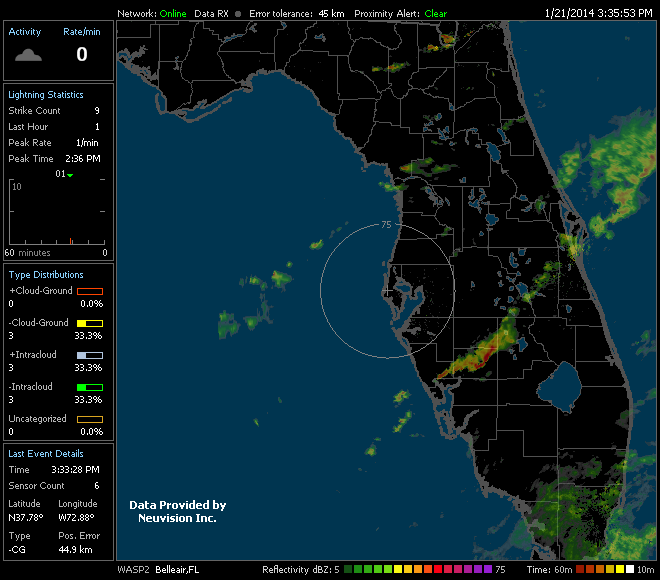The height and width of the screenshot is (580, 660).
Task: Click the -Intracloud label
Action: pyautogui.click(x=30, y=387)
